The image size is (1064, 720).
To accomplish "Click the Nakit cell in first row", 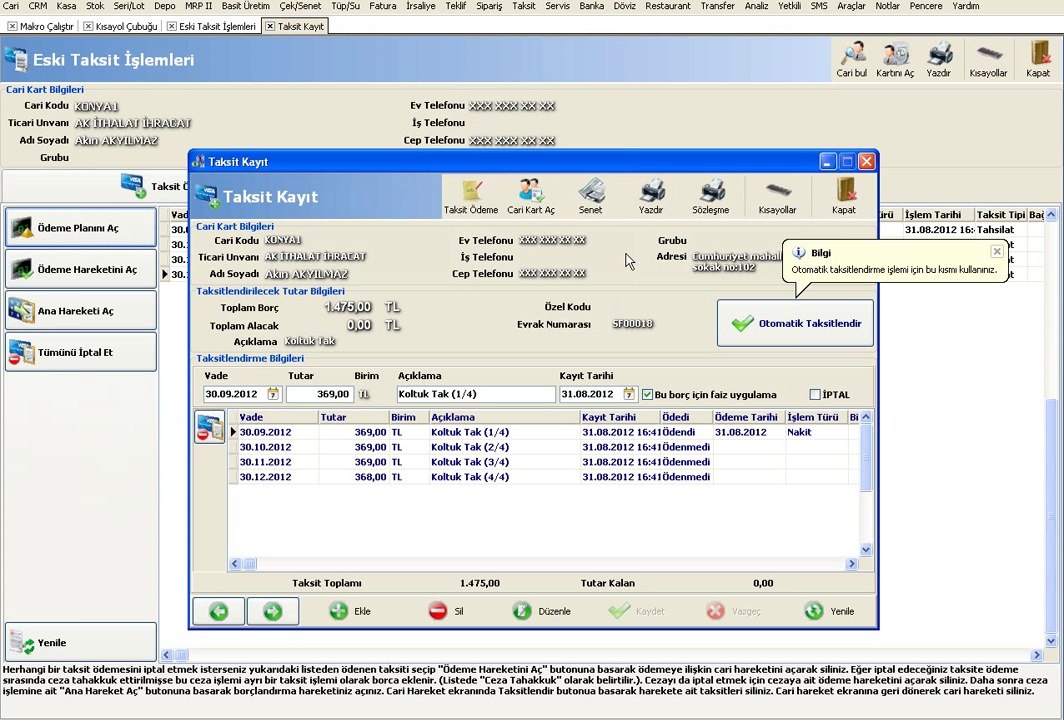I will (x=816, y=432).
